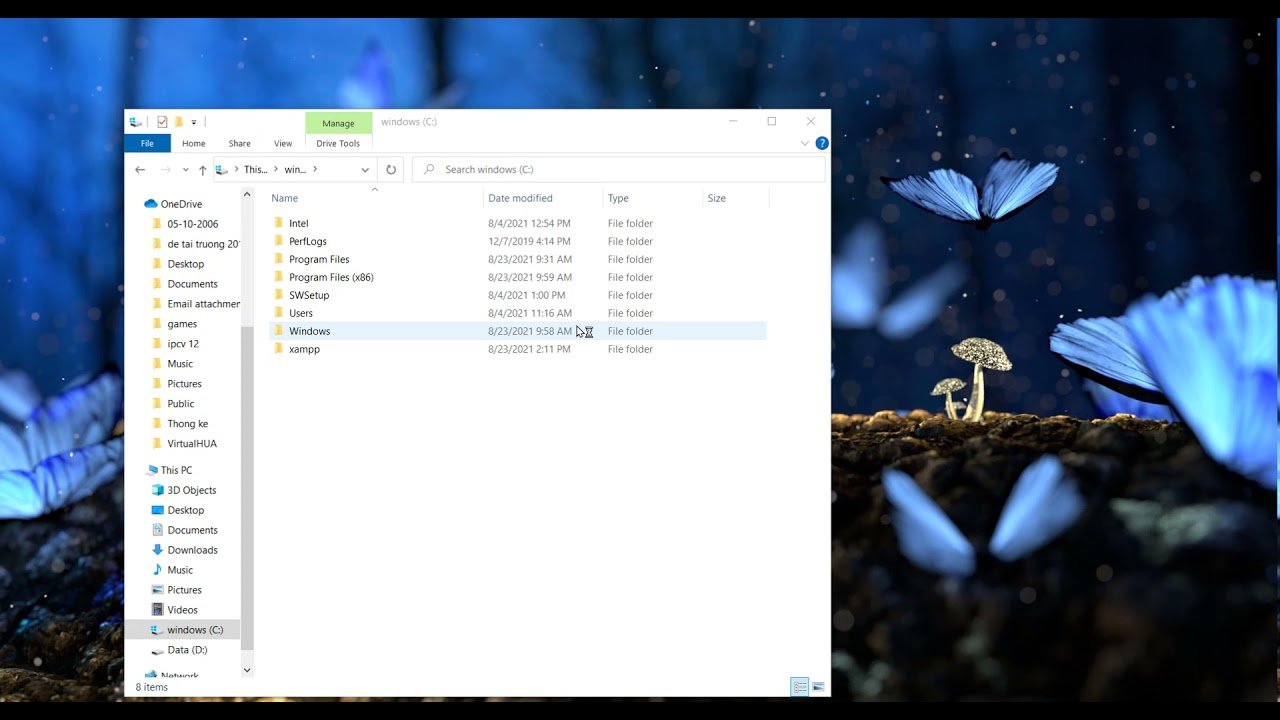Open the Share ribbon tab
1280x720 pixels.
(240, 144)
